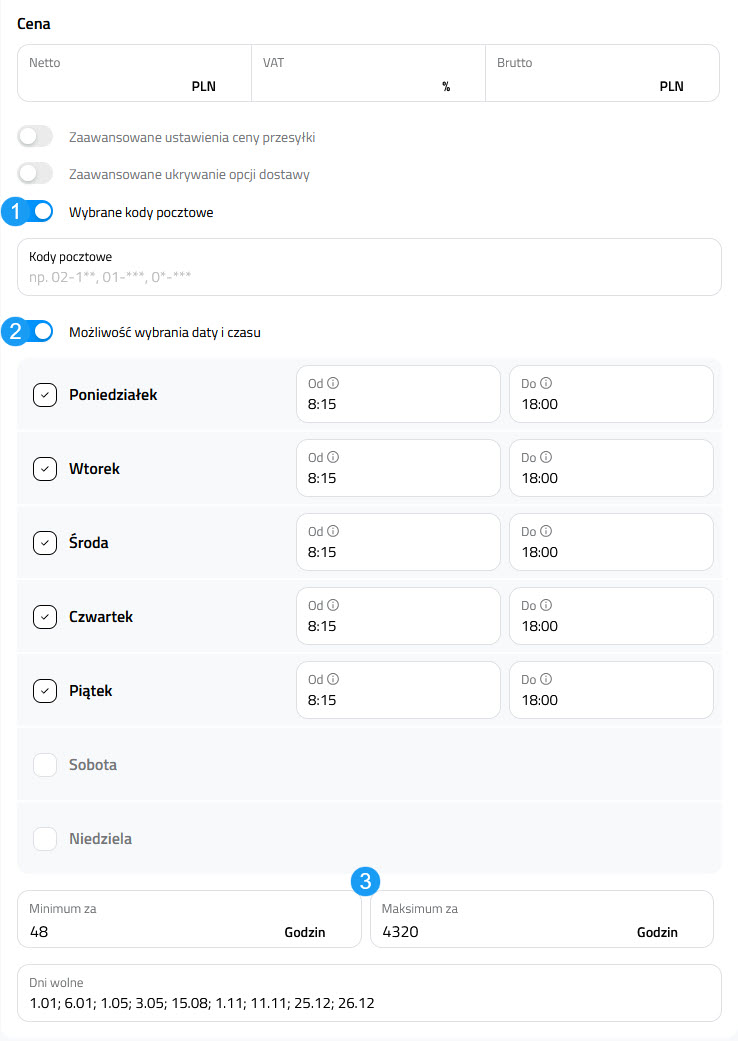Enable Zaawansowane ukrywanie opcji dostawy toggle

[x=35, y=174]
